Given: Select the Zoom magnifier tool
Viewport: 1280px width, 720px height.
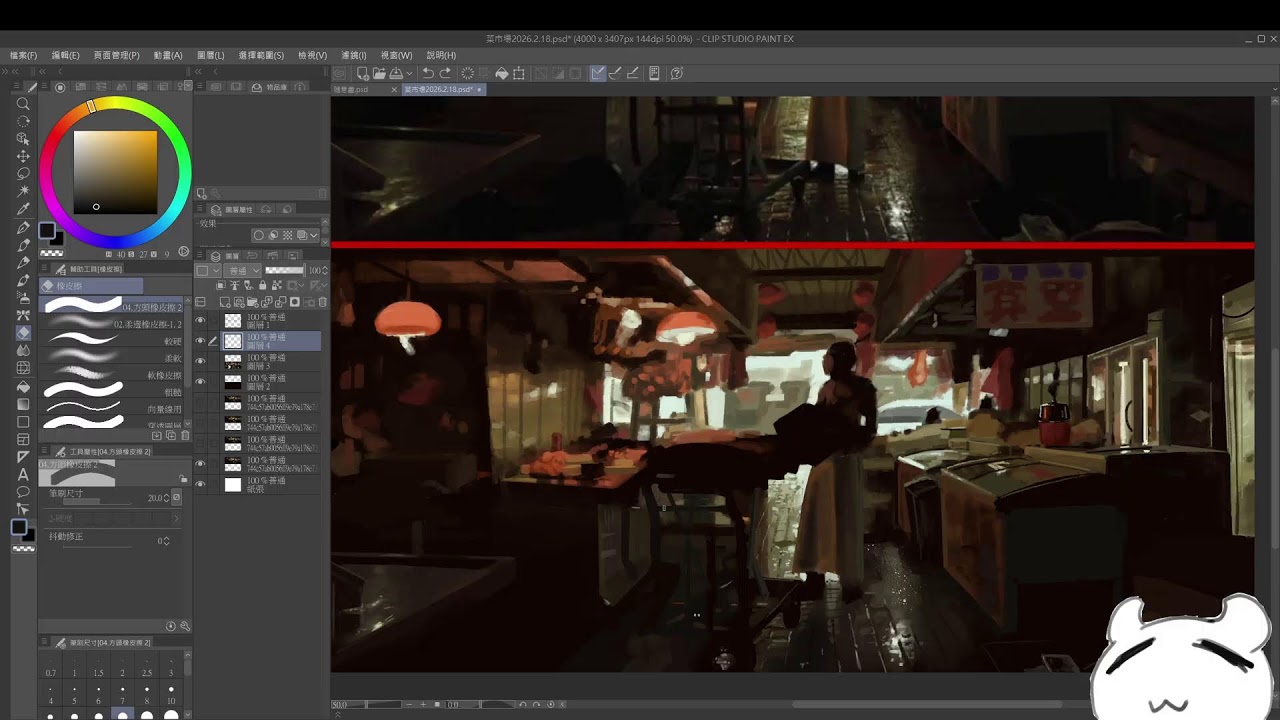Looking at the screenshot, I should coord(23,103).
